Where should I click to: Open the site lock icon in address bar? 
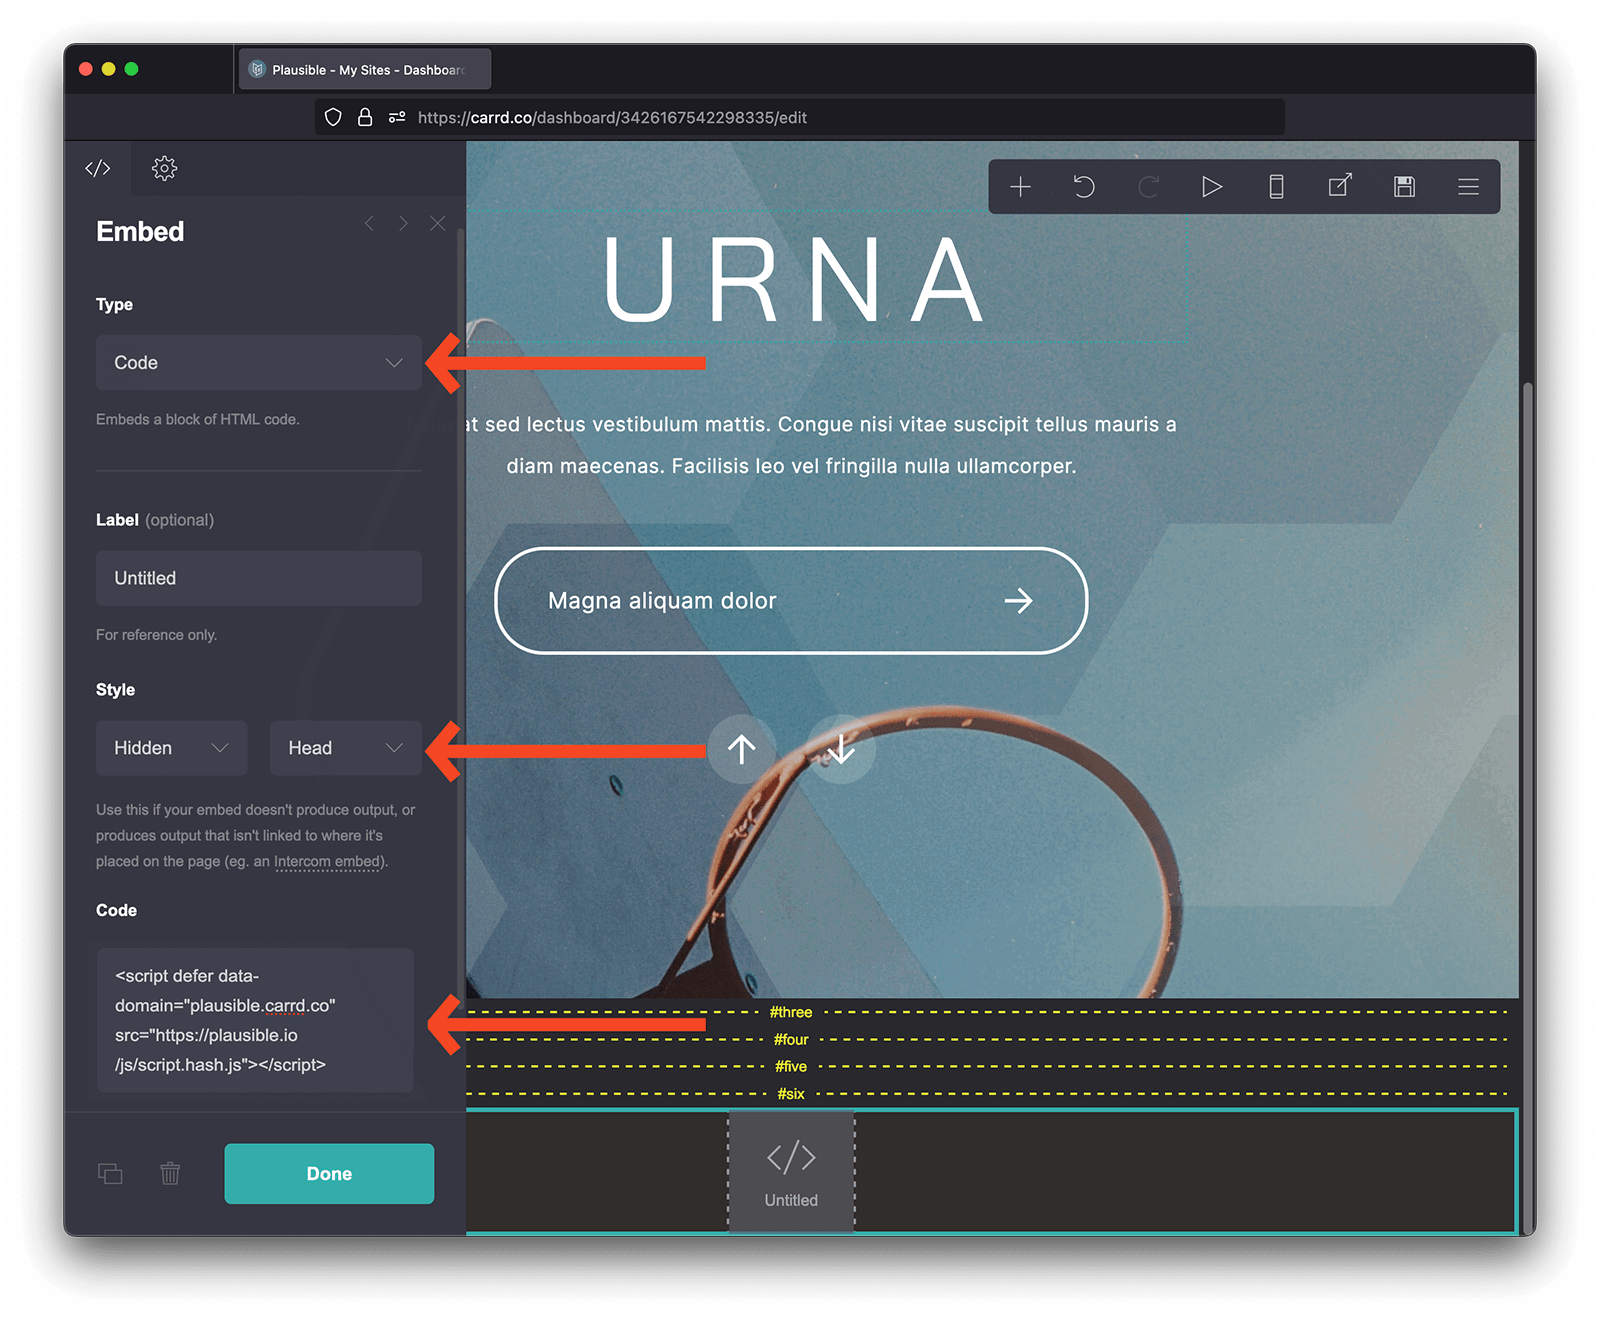[x=365, y=117]
